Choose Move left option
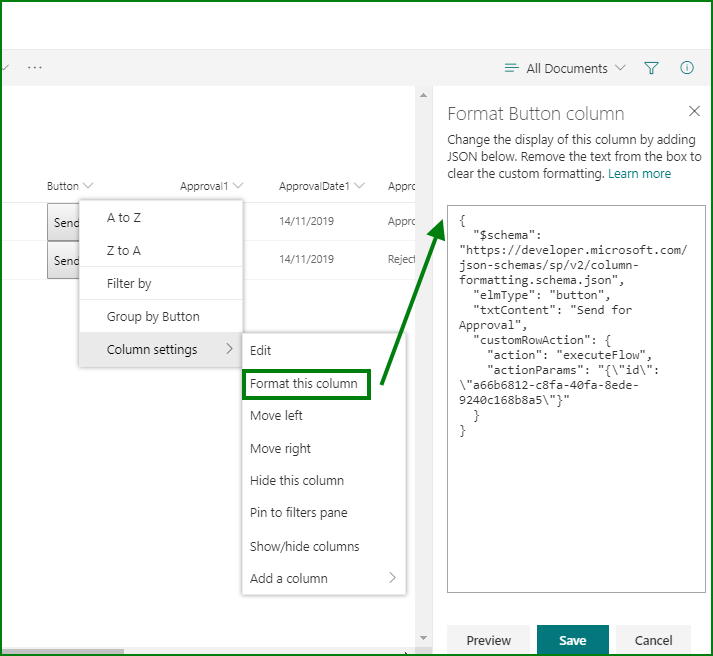713x656 pixels. click(x=324, y=416)
